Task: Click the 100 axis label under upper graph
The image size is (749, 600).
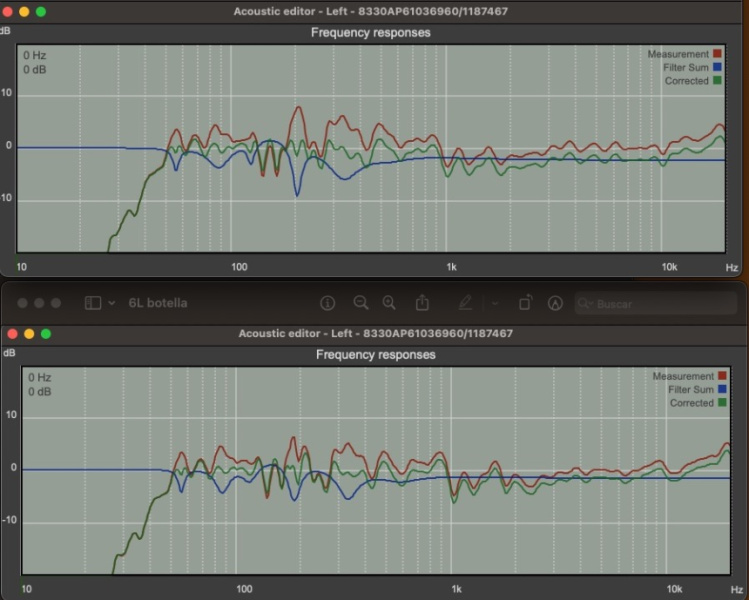Action: pos(239,267)
